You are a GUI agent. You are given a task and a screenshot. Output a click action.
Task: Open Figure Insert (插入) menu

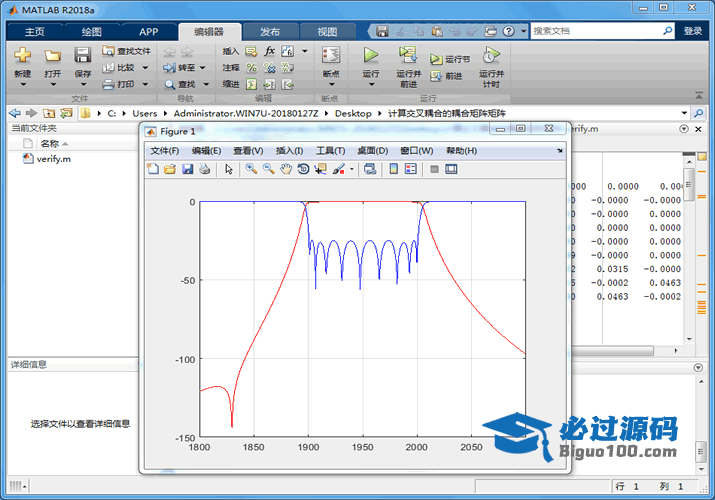[289, 151]
